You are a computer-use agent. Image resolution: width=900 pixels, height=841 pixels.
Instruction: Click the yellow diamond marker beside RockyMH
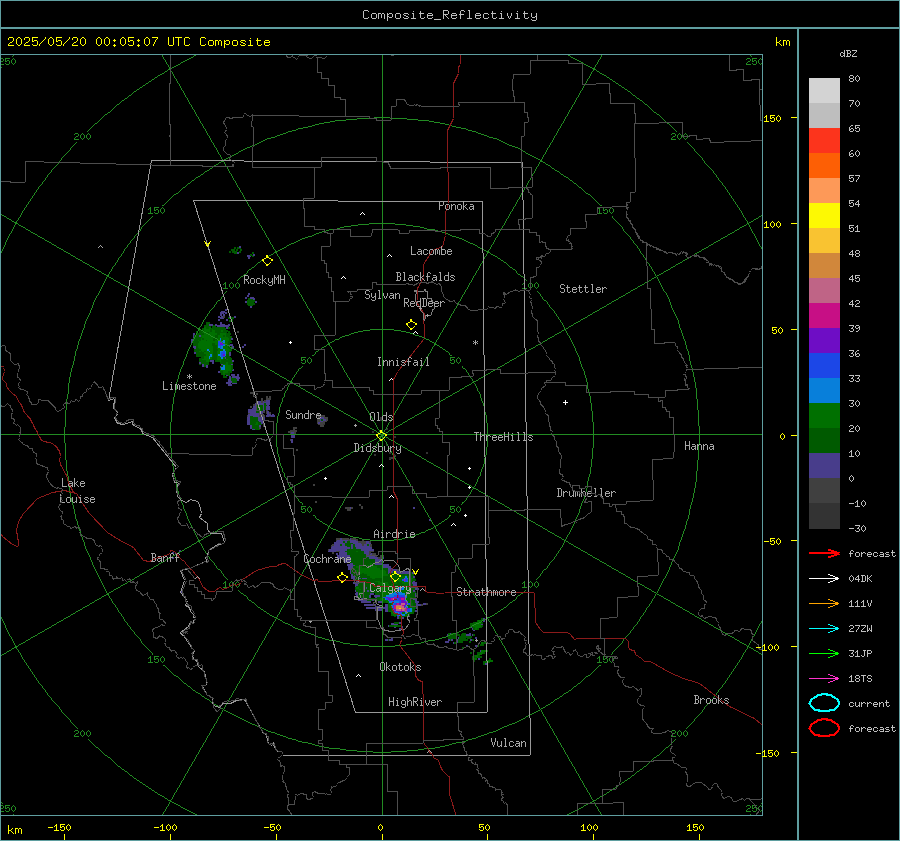click(x=267, y=261)
